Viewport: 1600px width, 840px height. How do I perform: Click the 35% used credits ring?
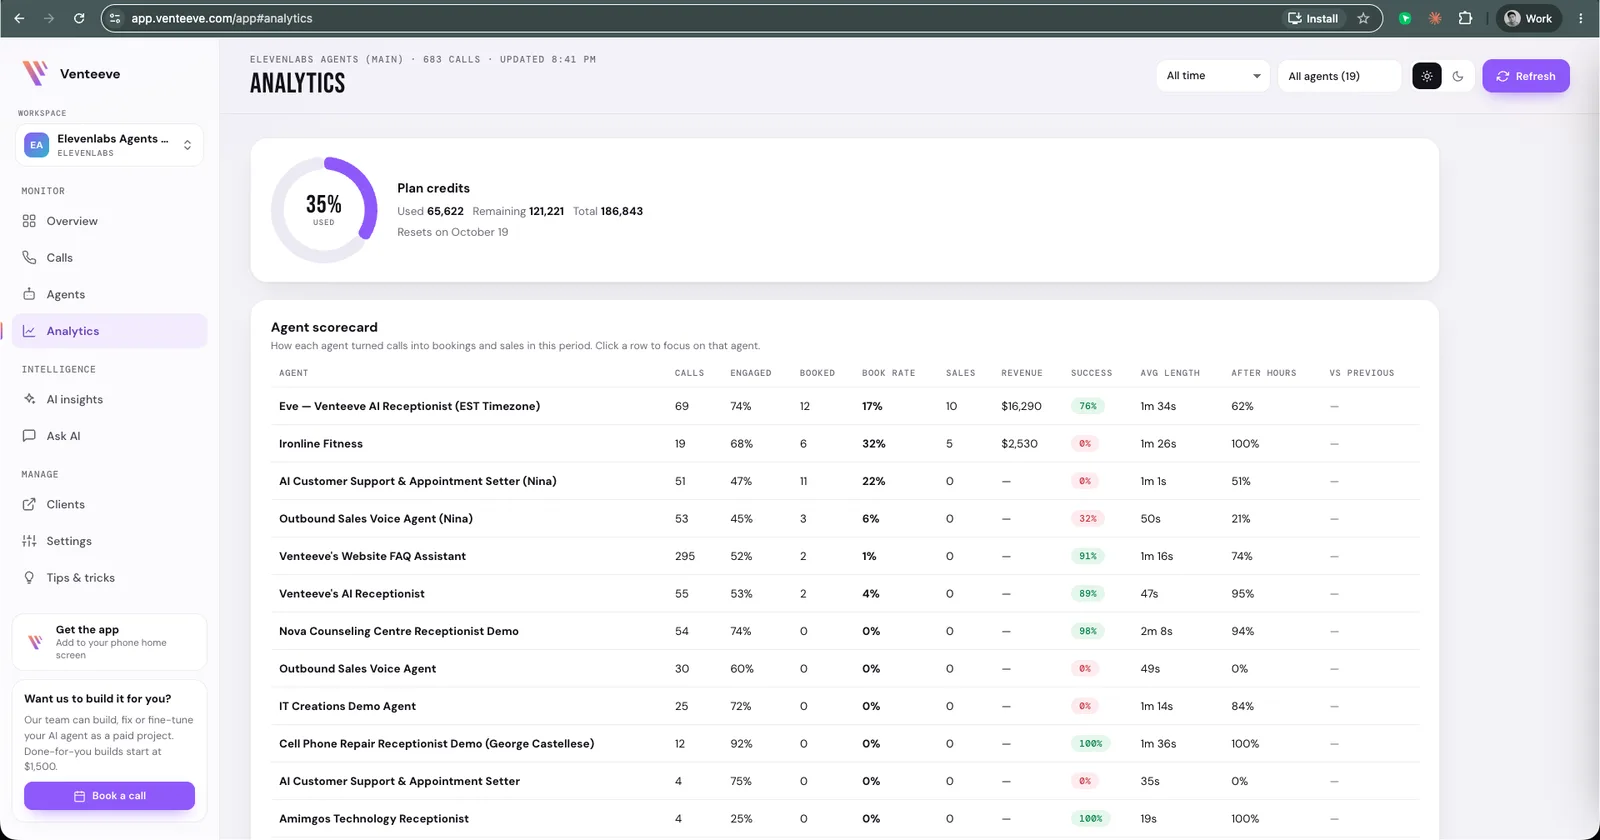(324, 210)
